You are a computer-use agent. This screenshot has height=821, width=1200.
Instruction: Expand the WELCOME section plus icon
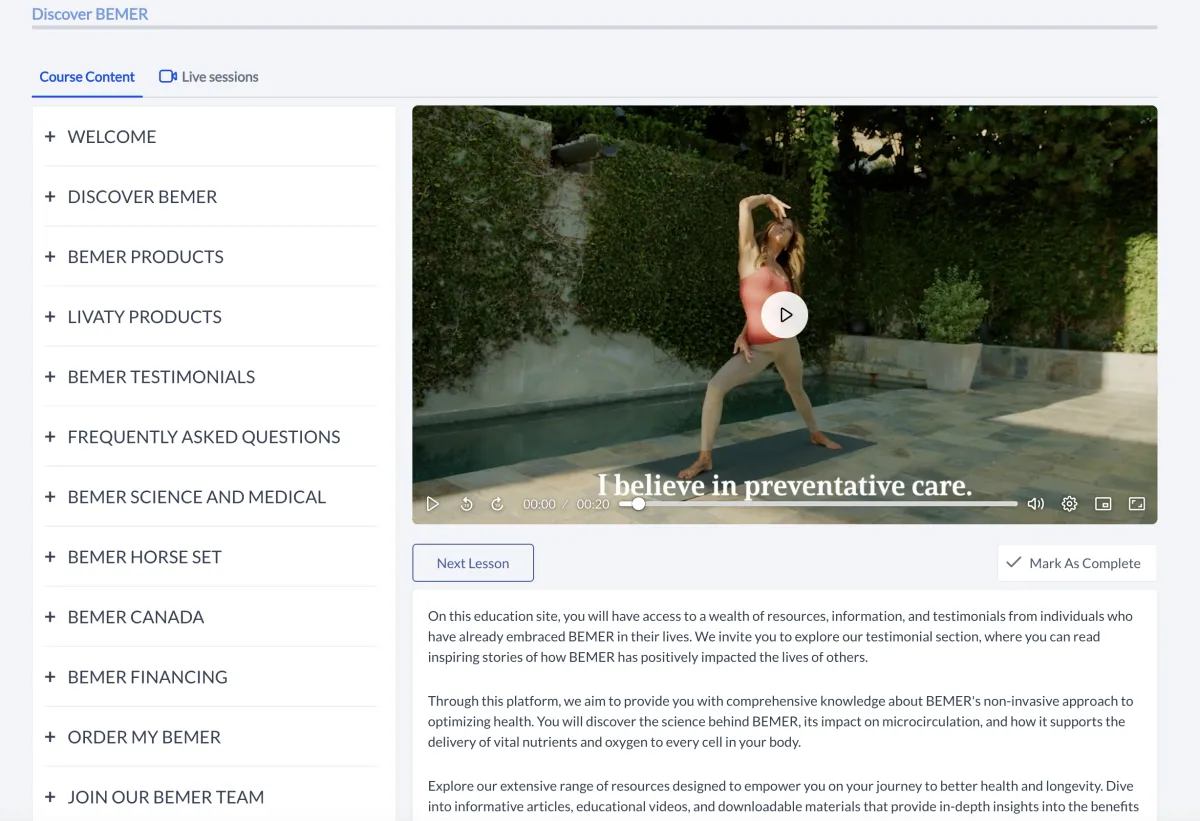click(50, 136)
